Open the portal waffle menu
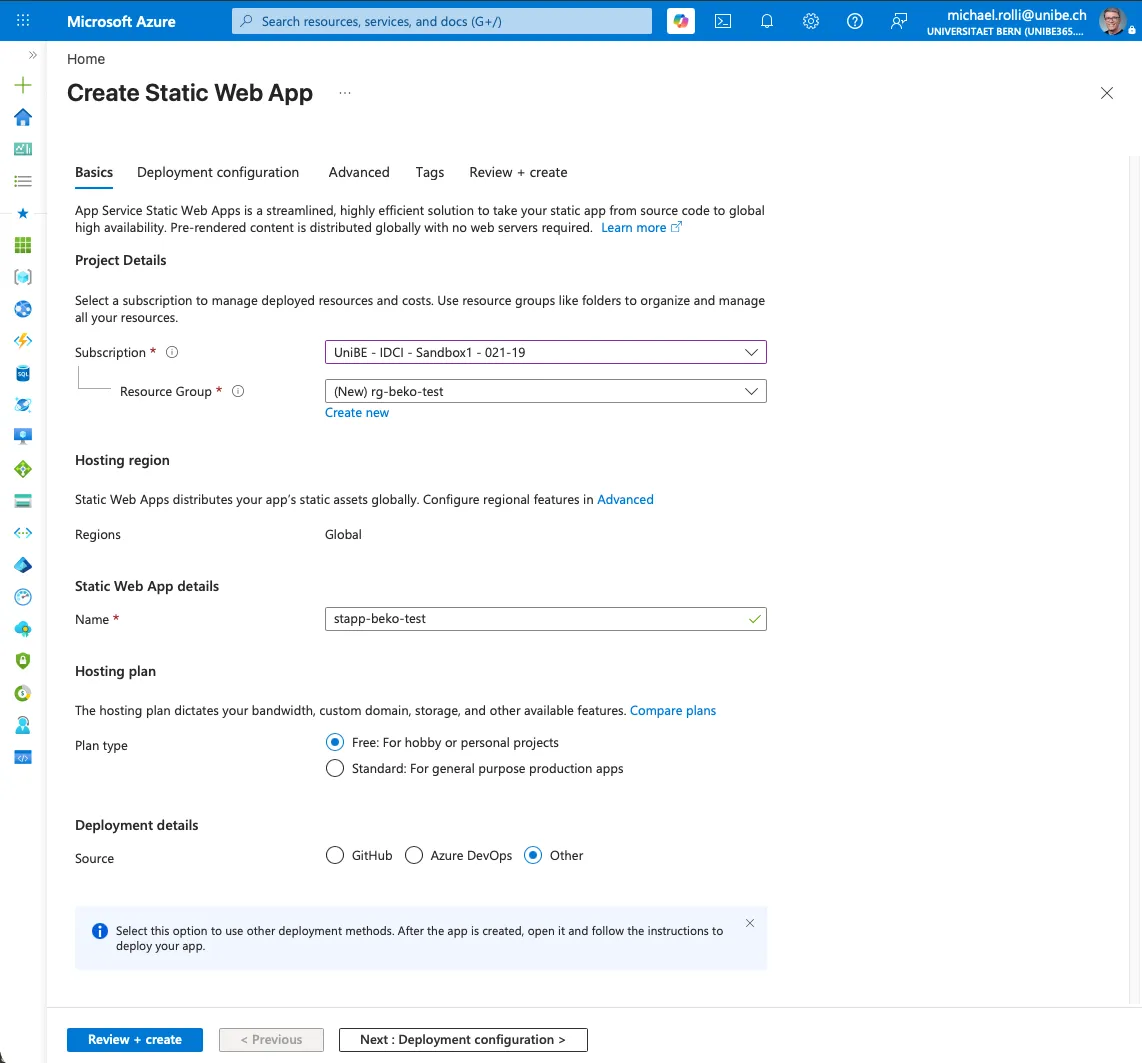Viewport: 1142px width, 1063px height. tap(23, 20)
